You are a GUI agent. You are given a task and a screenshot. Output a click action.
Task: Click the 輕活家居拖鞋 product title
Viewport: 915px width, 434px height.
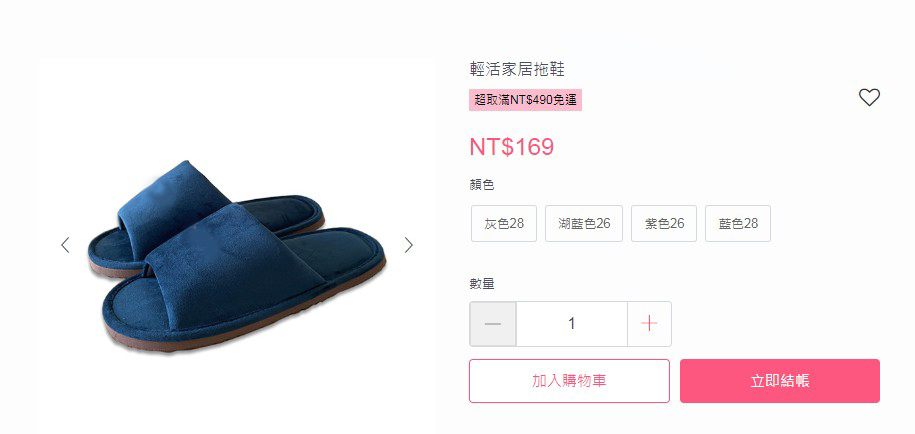click(x=517, y=69)
